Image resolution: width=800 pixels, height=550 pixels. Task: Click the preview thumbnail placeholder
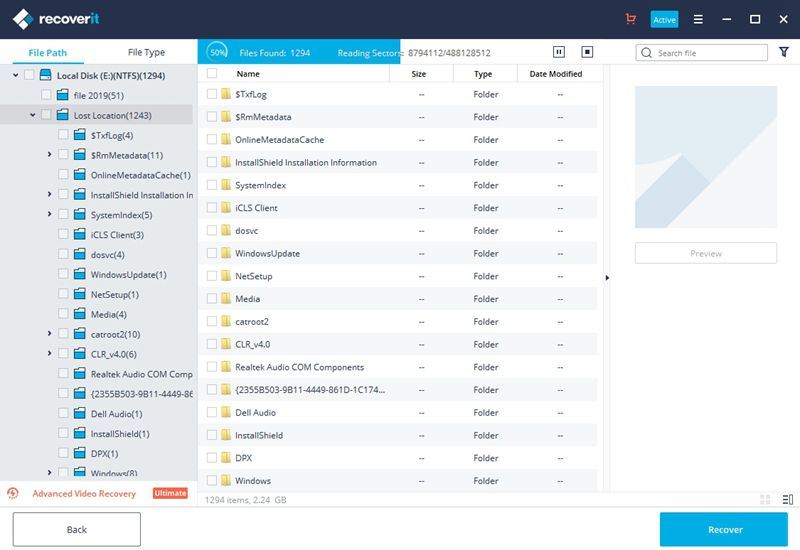coord(706,157)
